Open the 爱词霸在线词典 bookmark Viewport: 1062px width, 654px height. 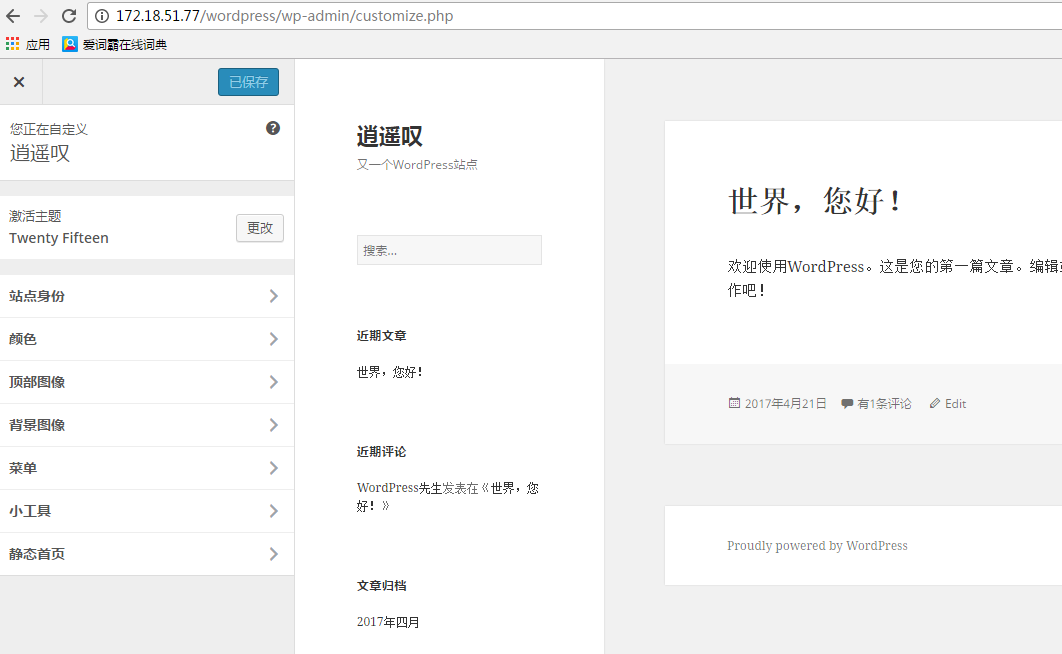pyautogui.click(x=114, y=45)
